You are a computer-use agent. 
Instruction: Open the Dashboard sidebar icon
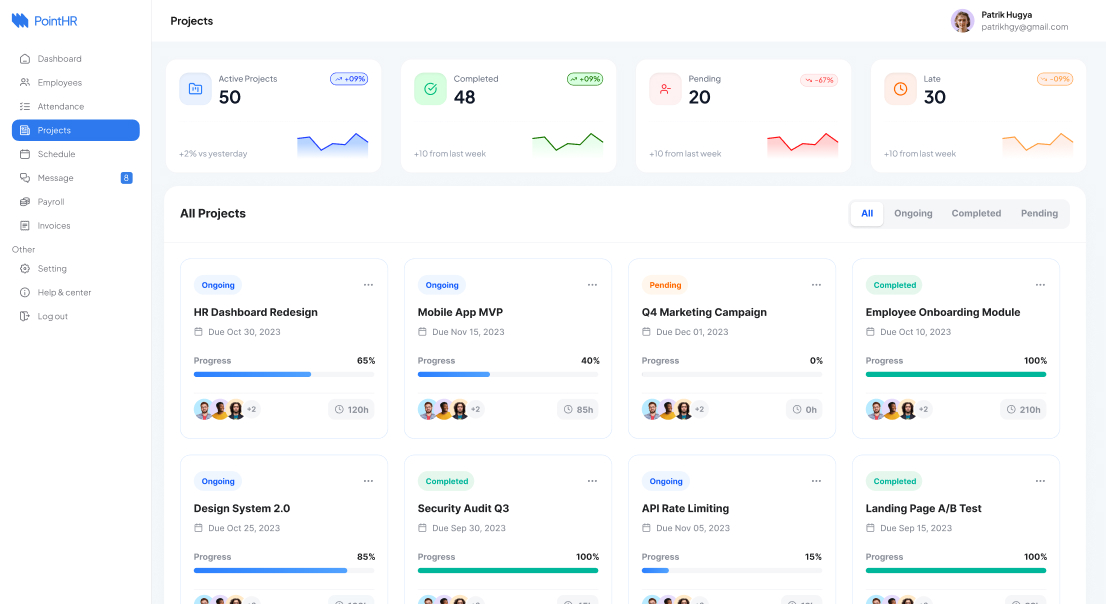click(x=25, y=59)
